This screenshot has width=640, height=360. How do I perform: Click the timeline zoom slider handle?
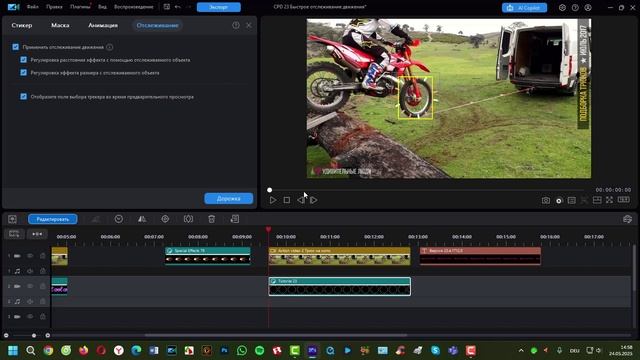click(x=34, y=336)
